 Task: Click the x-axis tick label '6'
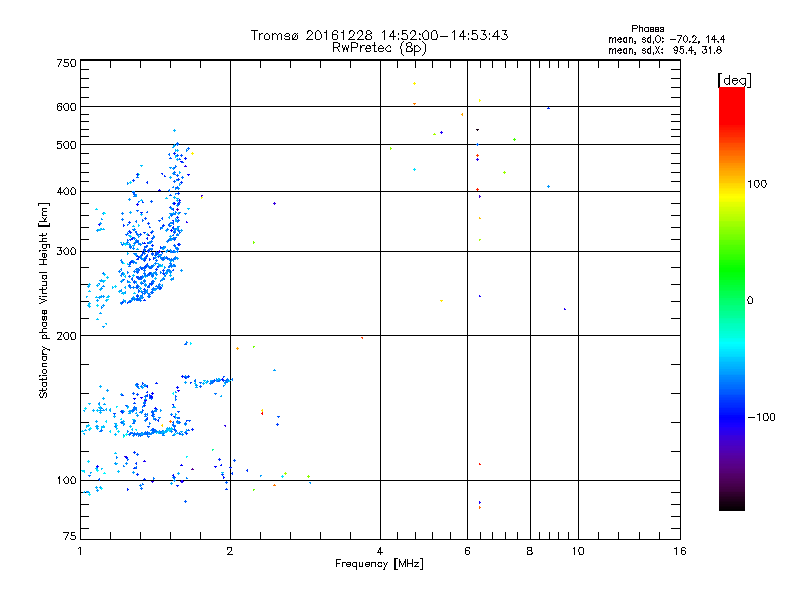coord(467,551)
